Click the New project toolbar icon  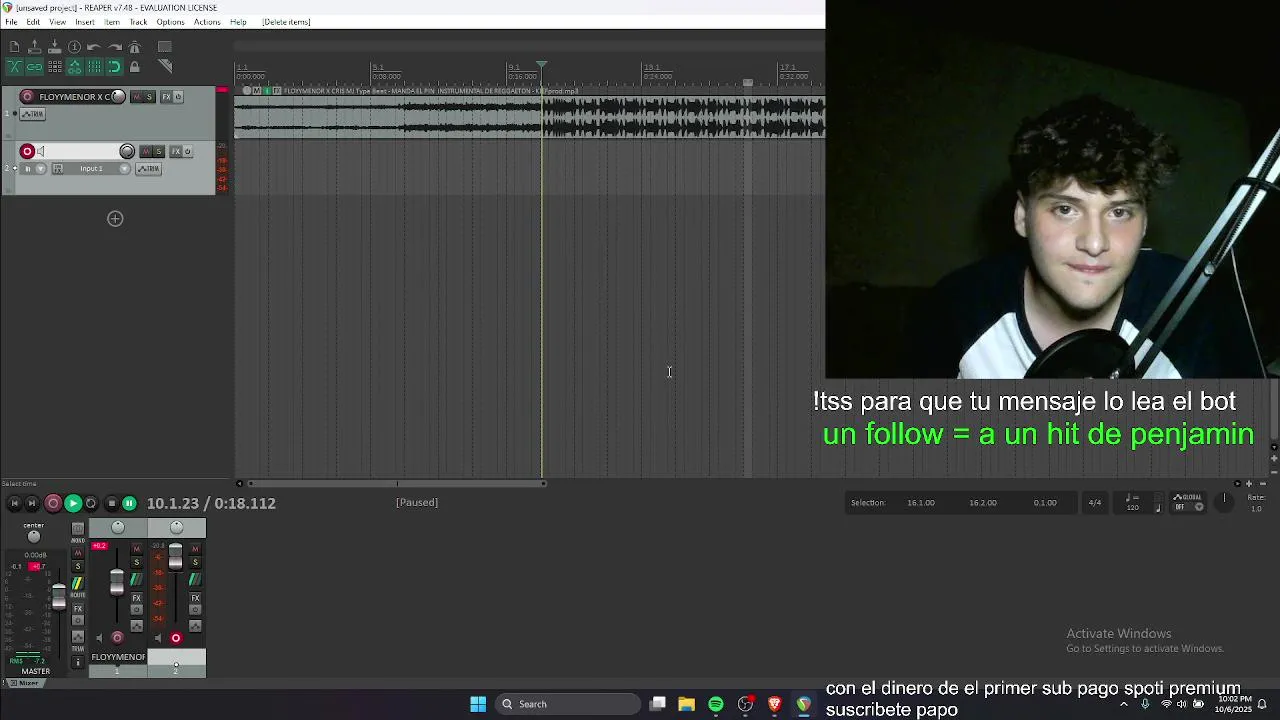[14, 47]
